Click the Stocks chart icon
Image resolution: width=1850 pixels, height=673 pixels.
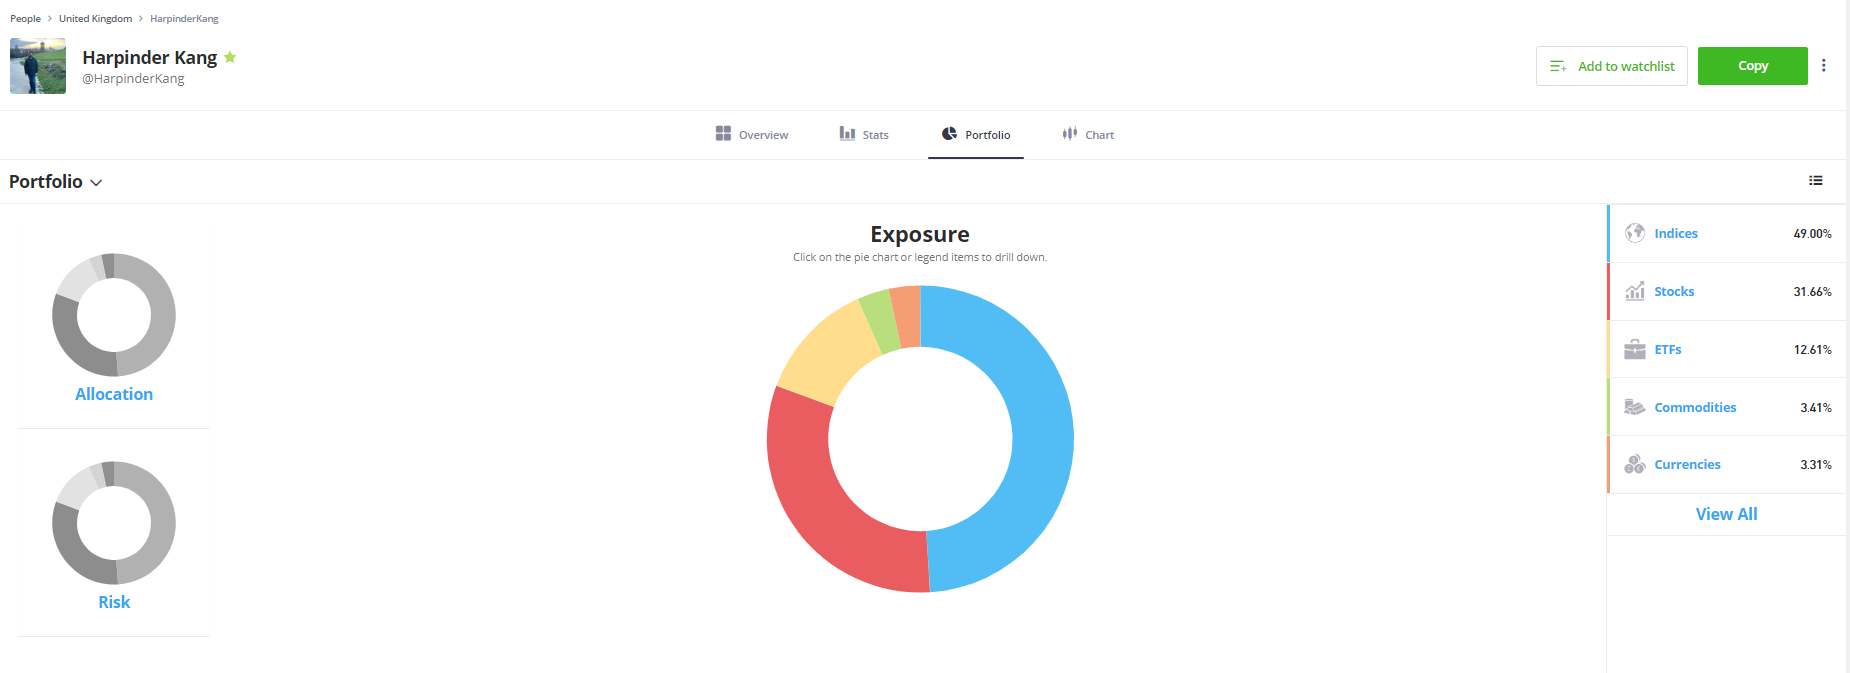1635,291
